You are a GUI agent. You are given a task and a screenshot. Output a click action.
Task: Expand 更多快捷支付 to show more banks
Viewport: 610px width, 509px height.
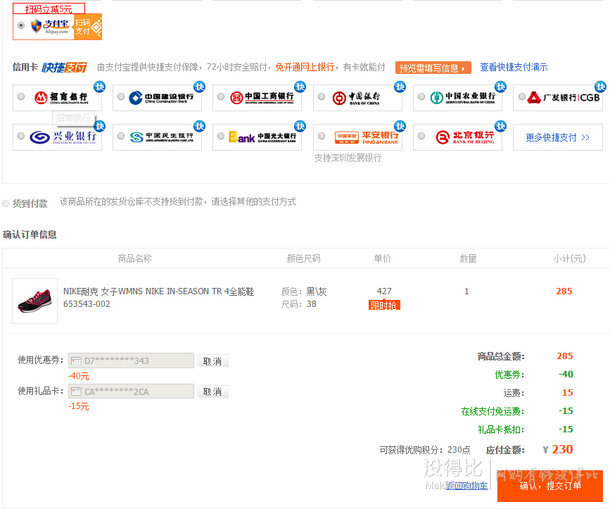(557, 137)
